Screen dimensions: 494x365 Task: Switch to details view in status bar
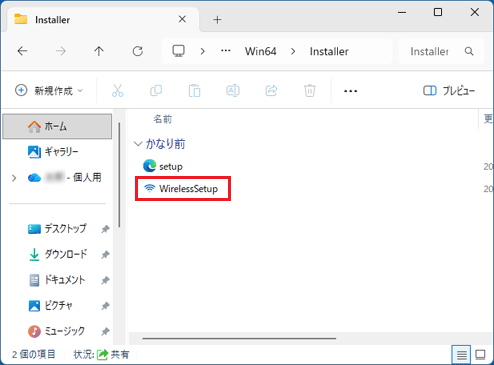461,355
